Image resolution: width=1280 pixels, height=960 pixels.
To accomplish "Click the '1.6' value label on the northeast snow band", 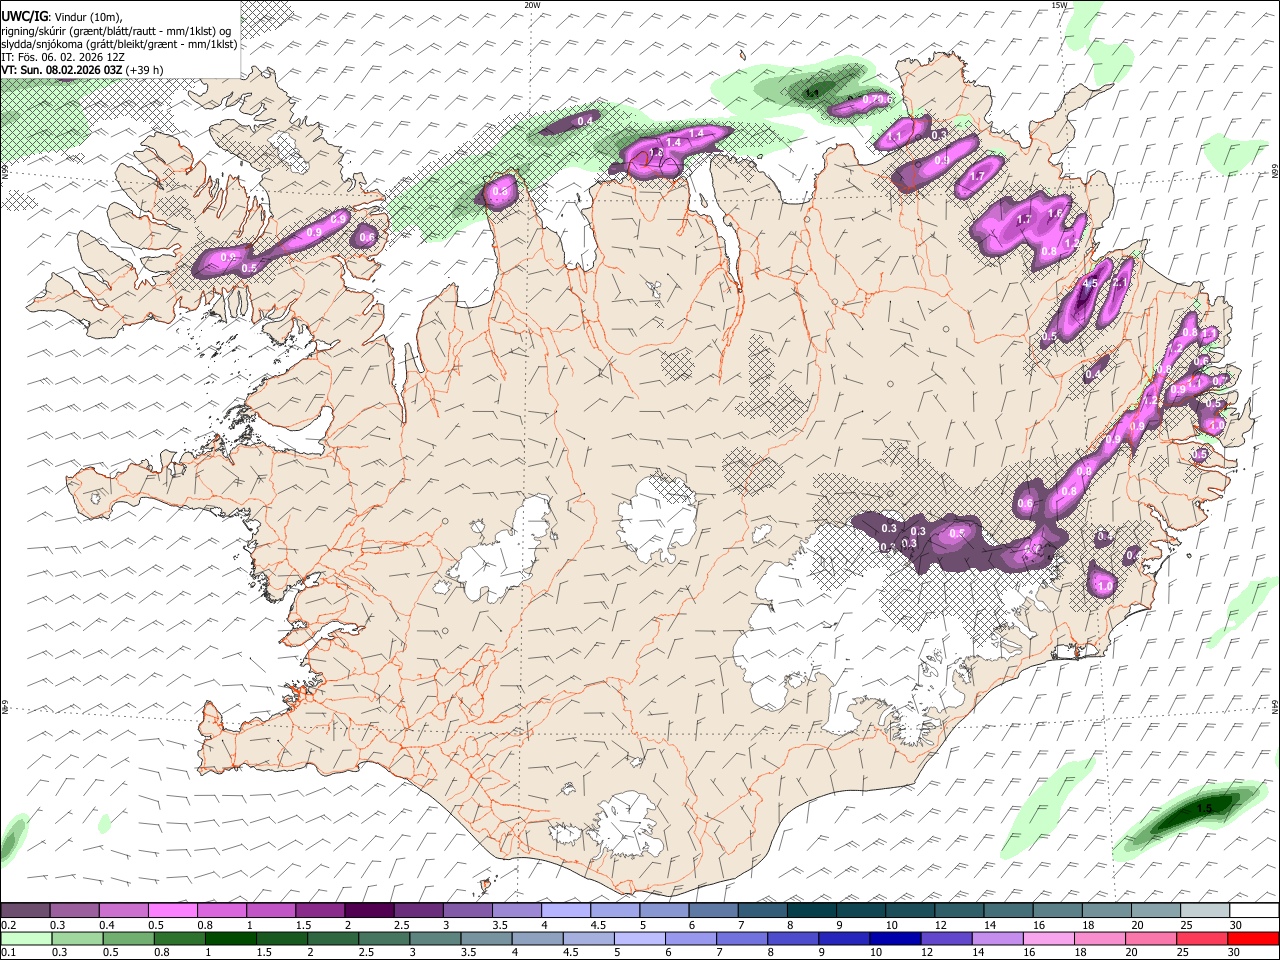I will tap(1054, 213).
